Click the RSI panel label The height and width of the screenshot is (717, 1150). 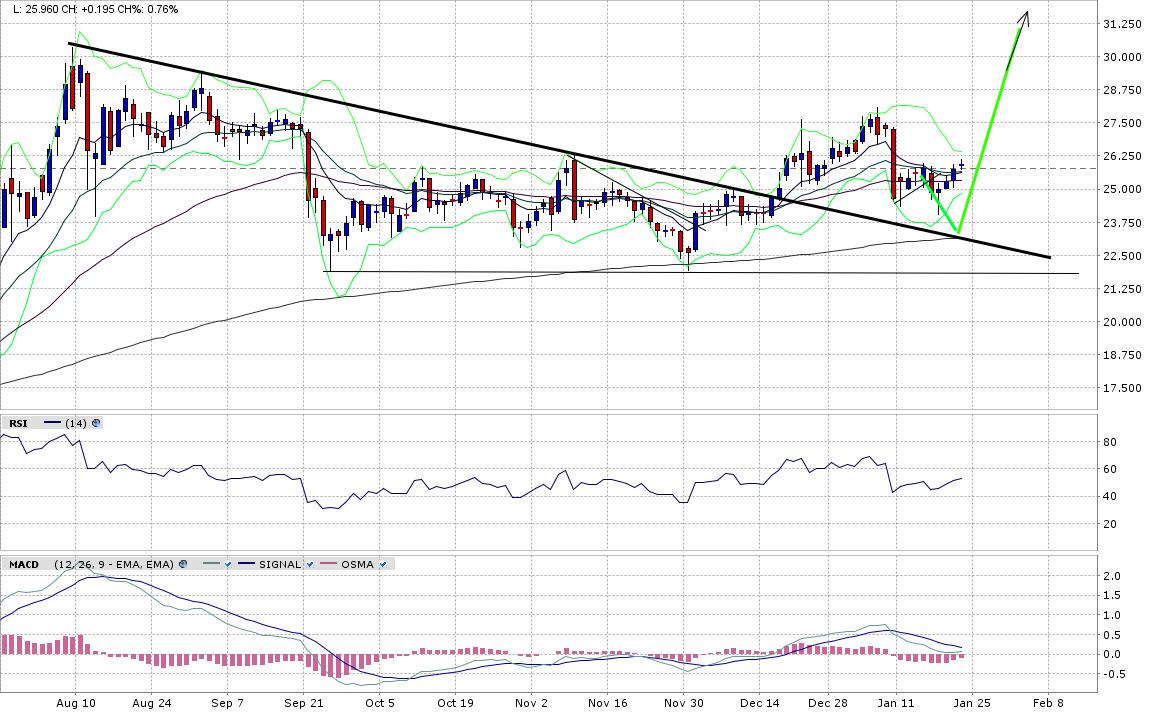18,423
